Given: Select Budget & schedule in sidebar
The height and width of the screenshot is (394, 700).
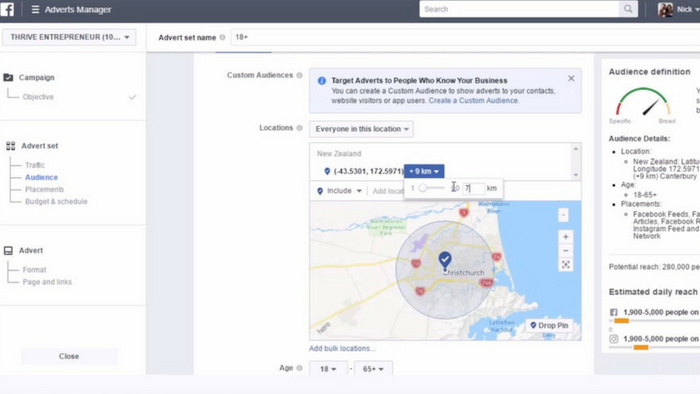Looking at the screenshot, I should 56,201.
